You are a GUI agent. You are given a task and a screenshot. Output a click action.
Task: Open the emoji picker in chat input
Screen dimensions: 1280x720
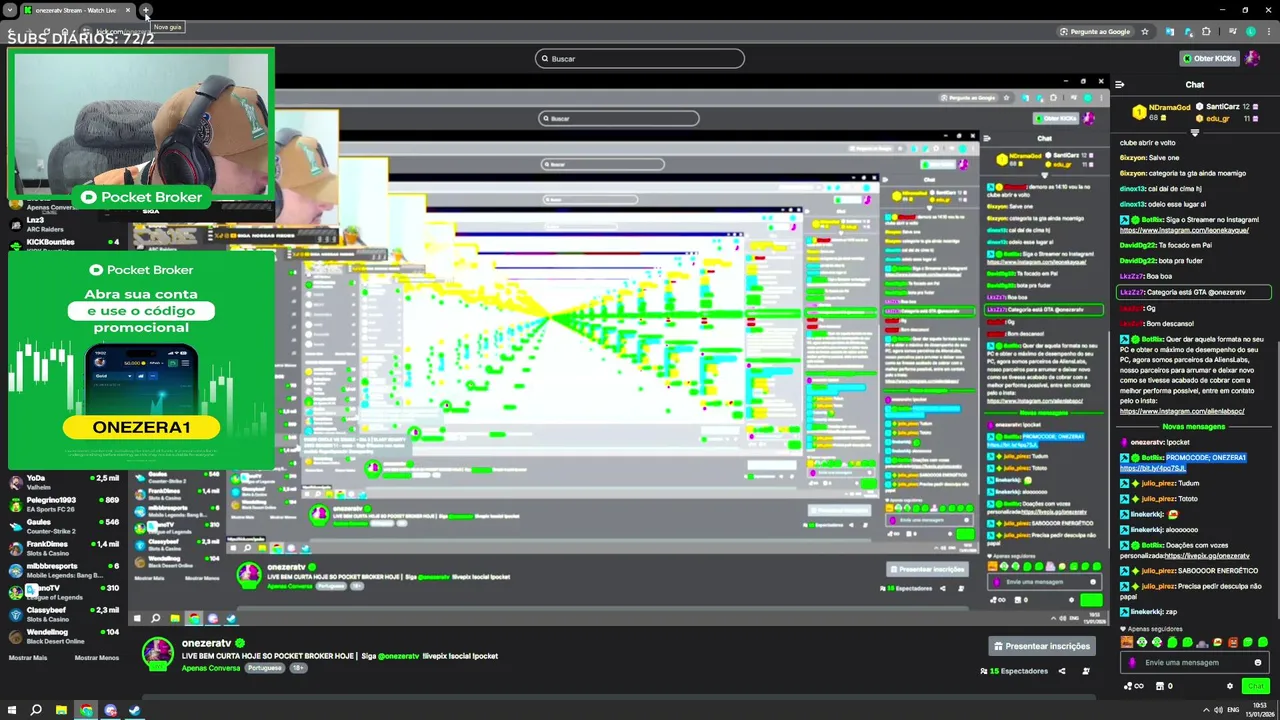point(1258,662)
